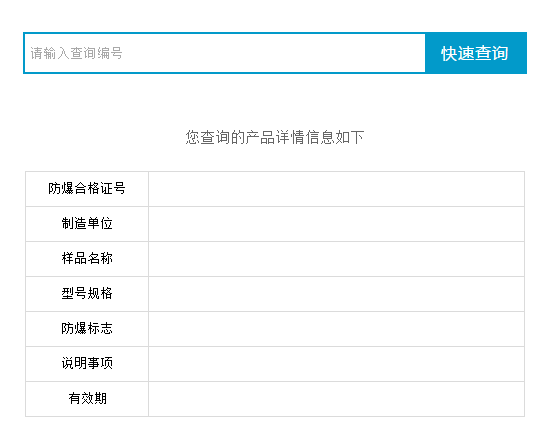
Task: Click the 有效期 value cell
Action: [x=336, y=399]
